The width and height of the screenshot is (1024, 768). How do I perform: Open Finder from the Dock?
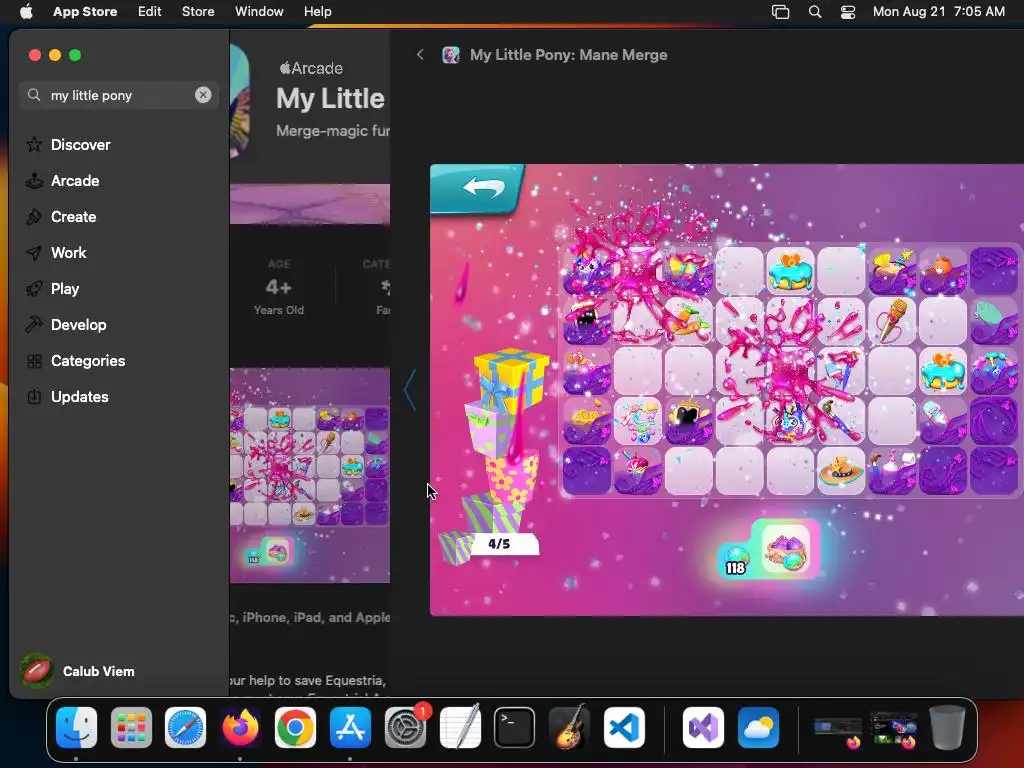76,727
